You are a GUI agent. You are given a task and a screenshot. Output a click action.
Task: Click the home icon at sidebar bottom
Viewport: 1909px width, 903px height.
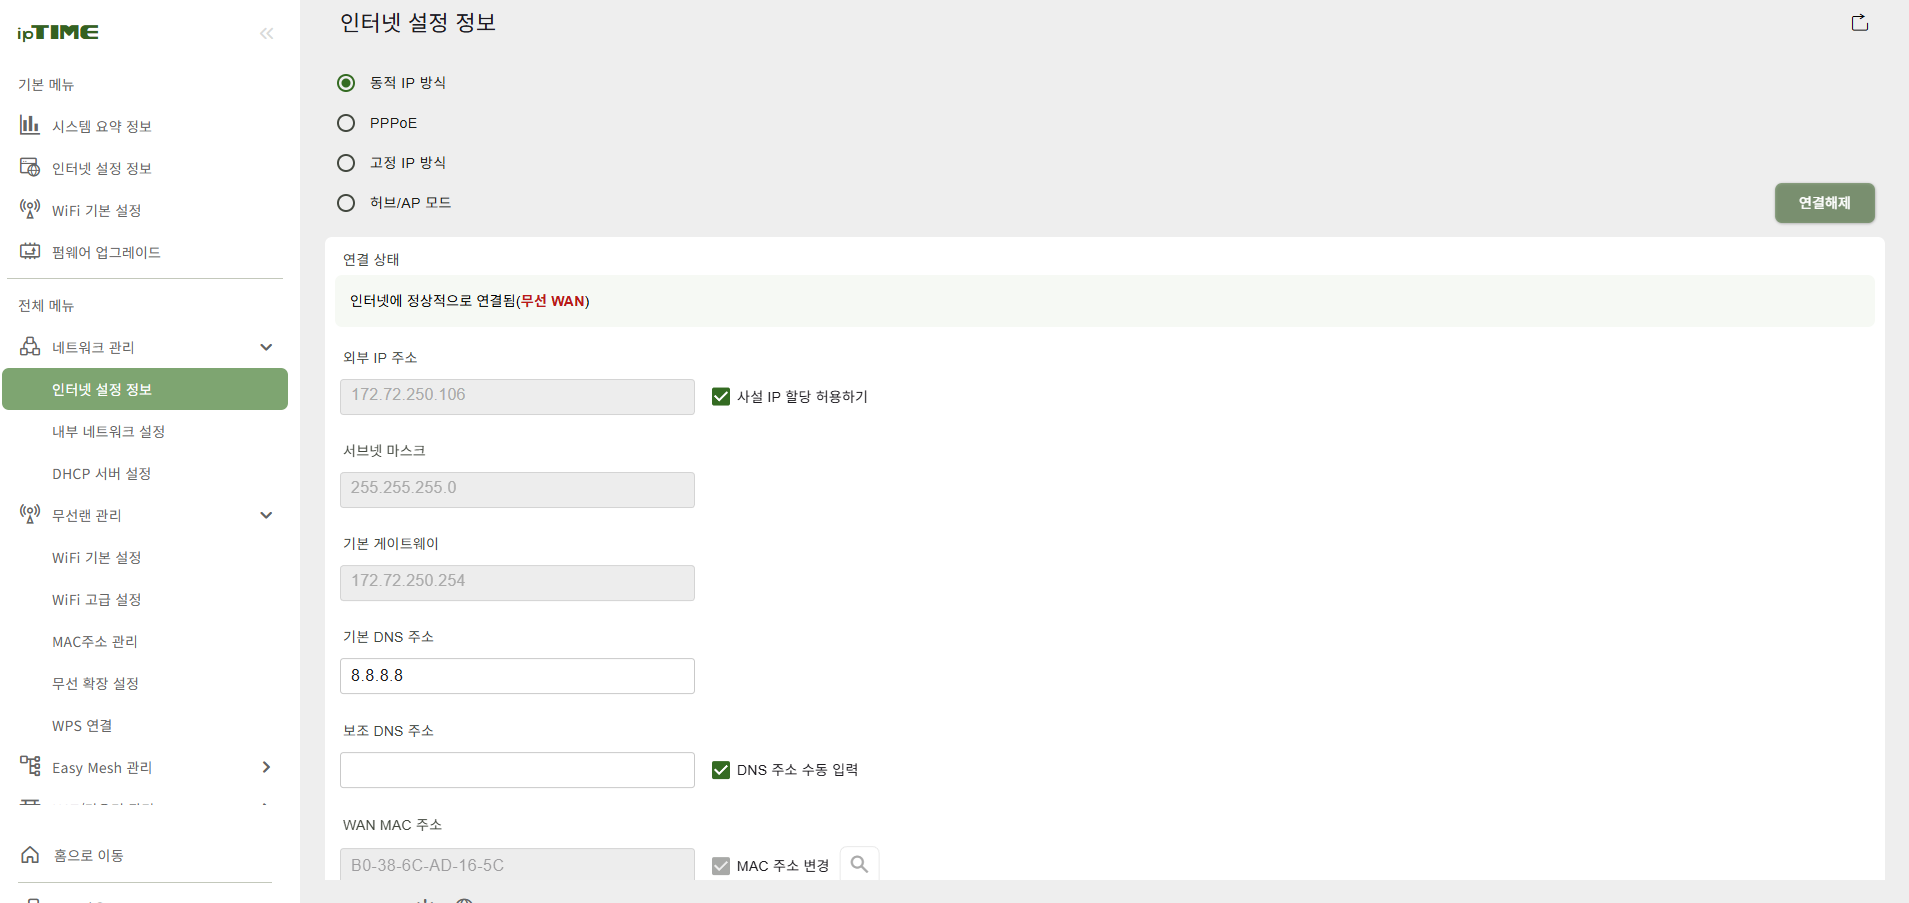pos(30,855)
